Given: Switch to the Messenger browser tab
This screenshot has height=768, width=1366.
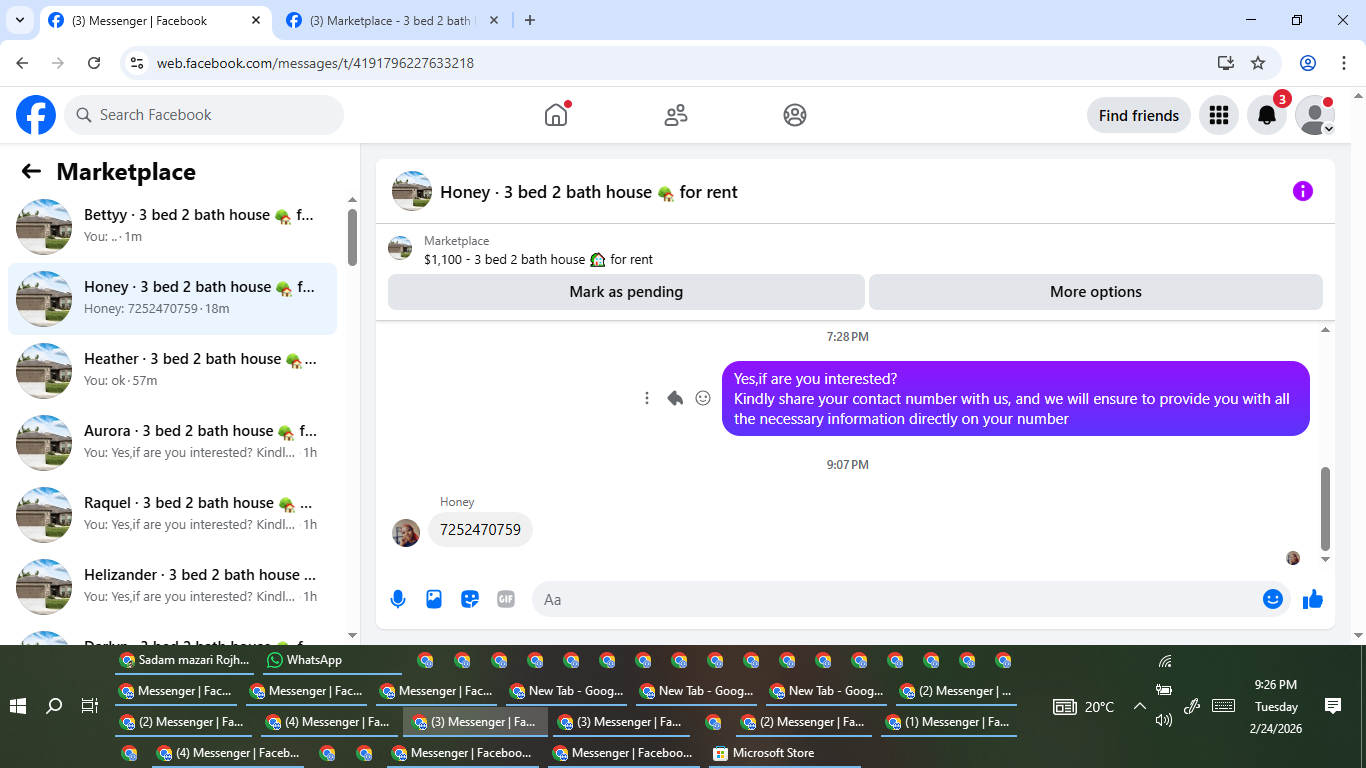Looking at the screenshot, I should click(155, 20).
